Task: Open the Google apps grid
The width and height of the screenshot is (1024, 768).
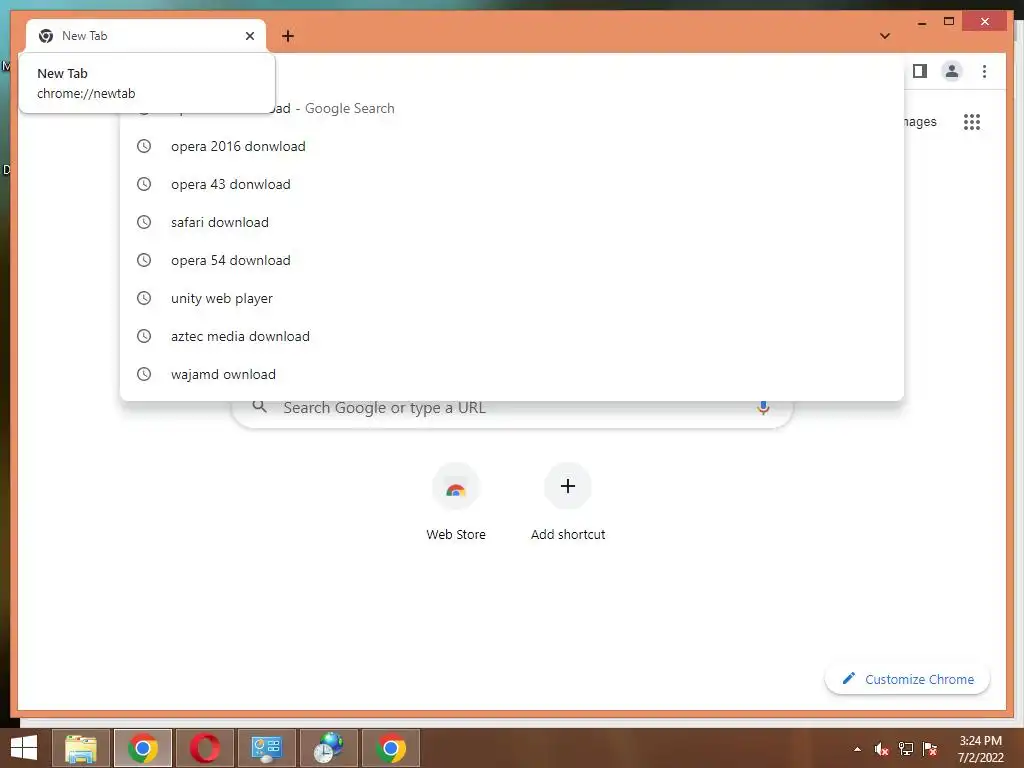Action: point(972,122)
